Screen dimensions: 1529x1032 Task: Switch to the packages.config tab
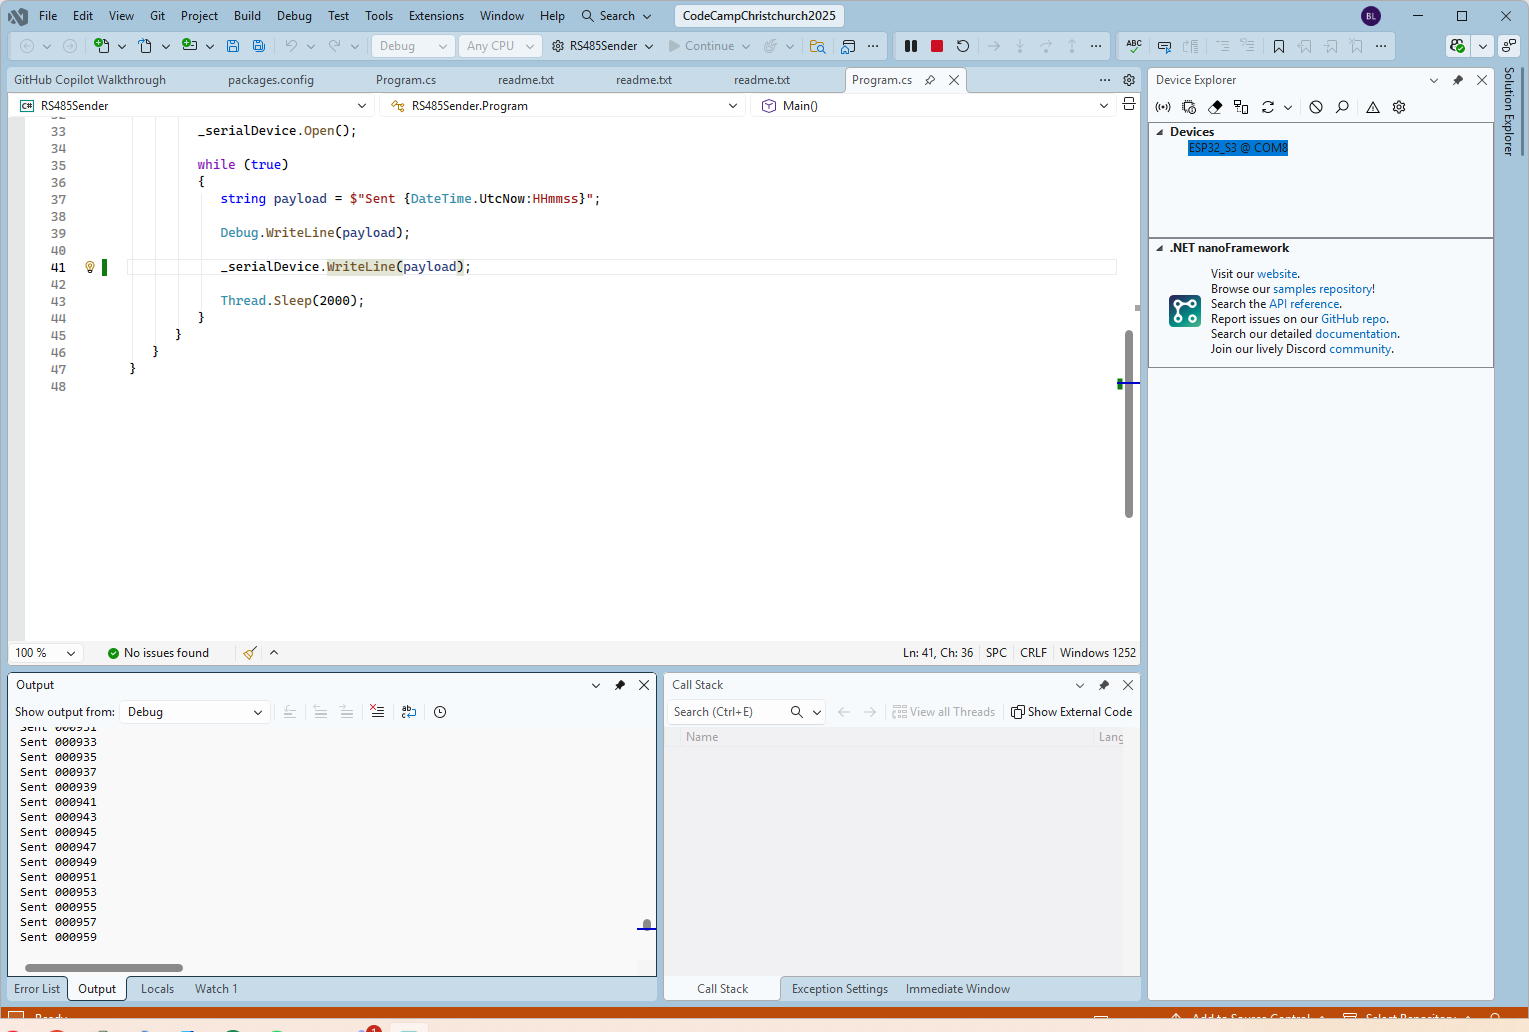coord(270,80)
